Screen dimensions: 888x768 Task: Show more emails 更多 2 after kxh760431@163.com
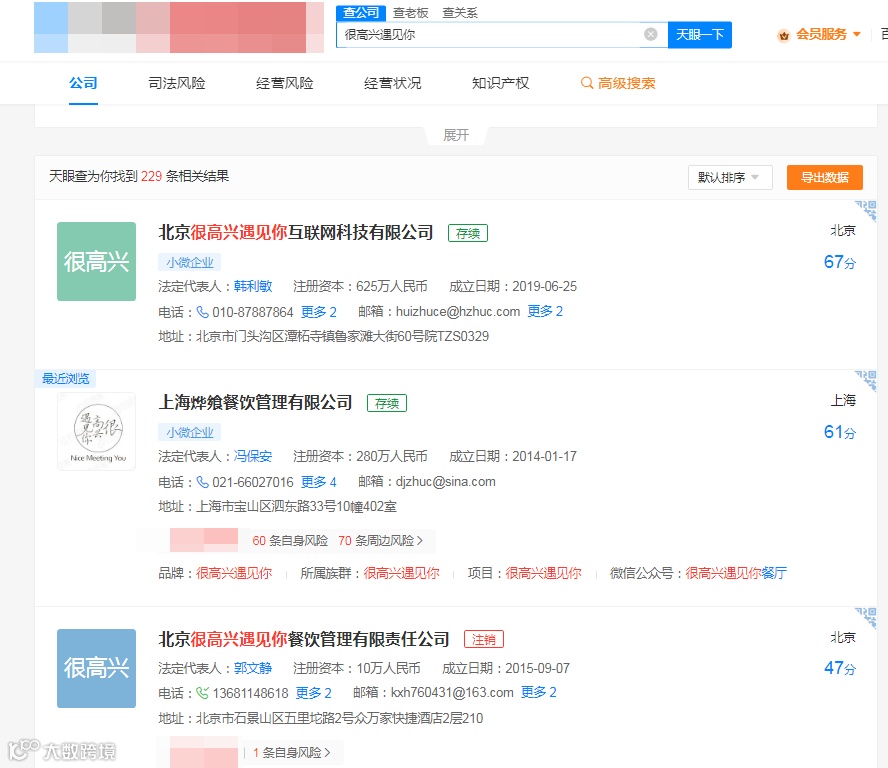click(539, 692)
